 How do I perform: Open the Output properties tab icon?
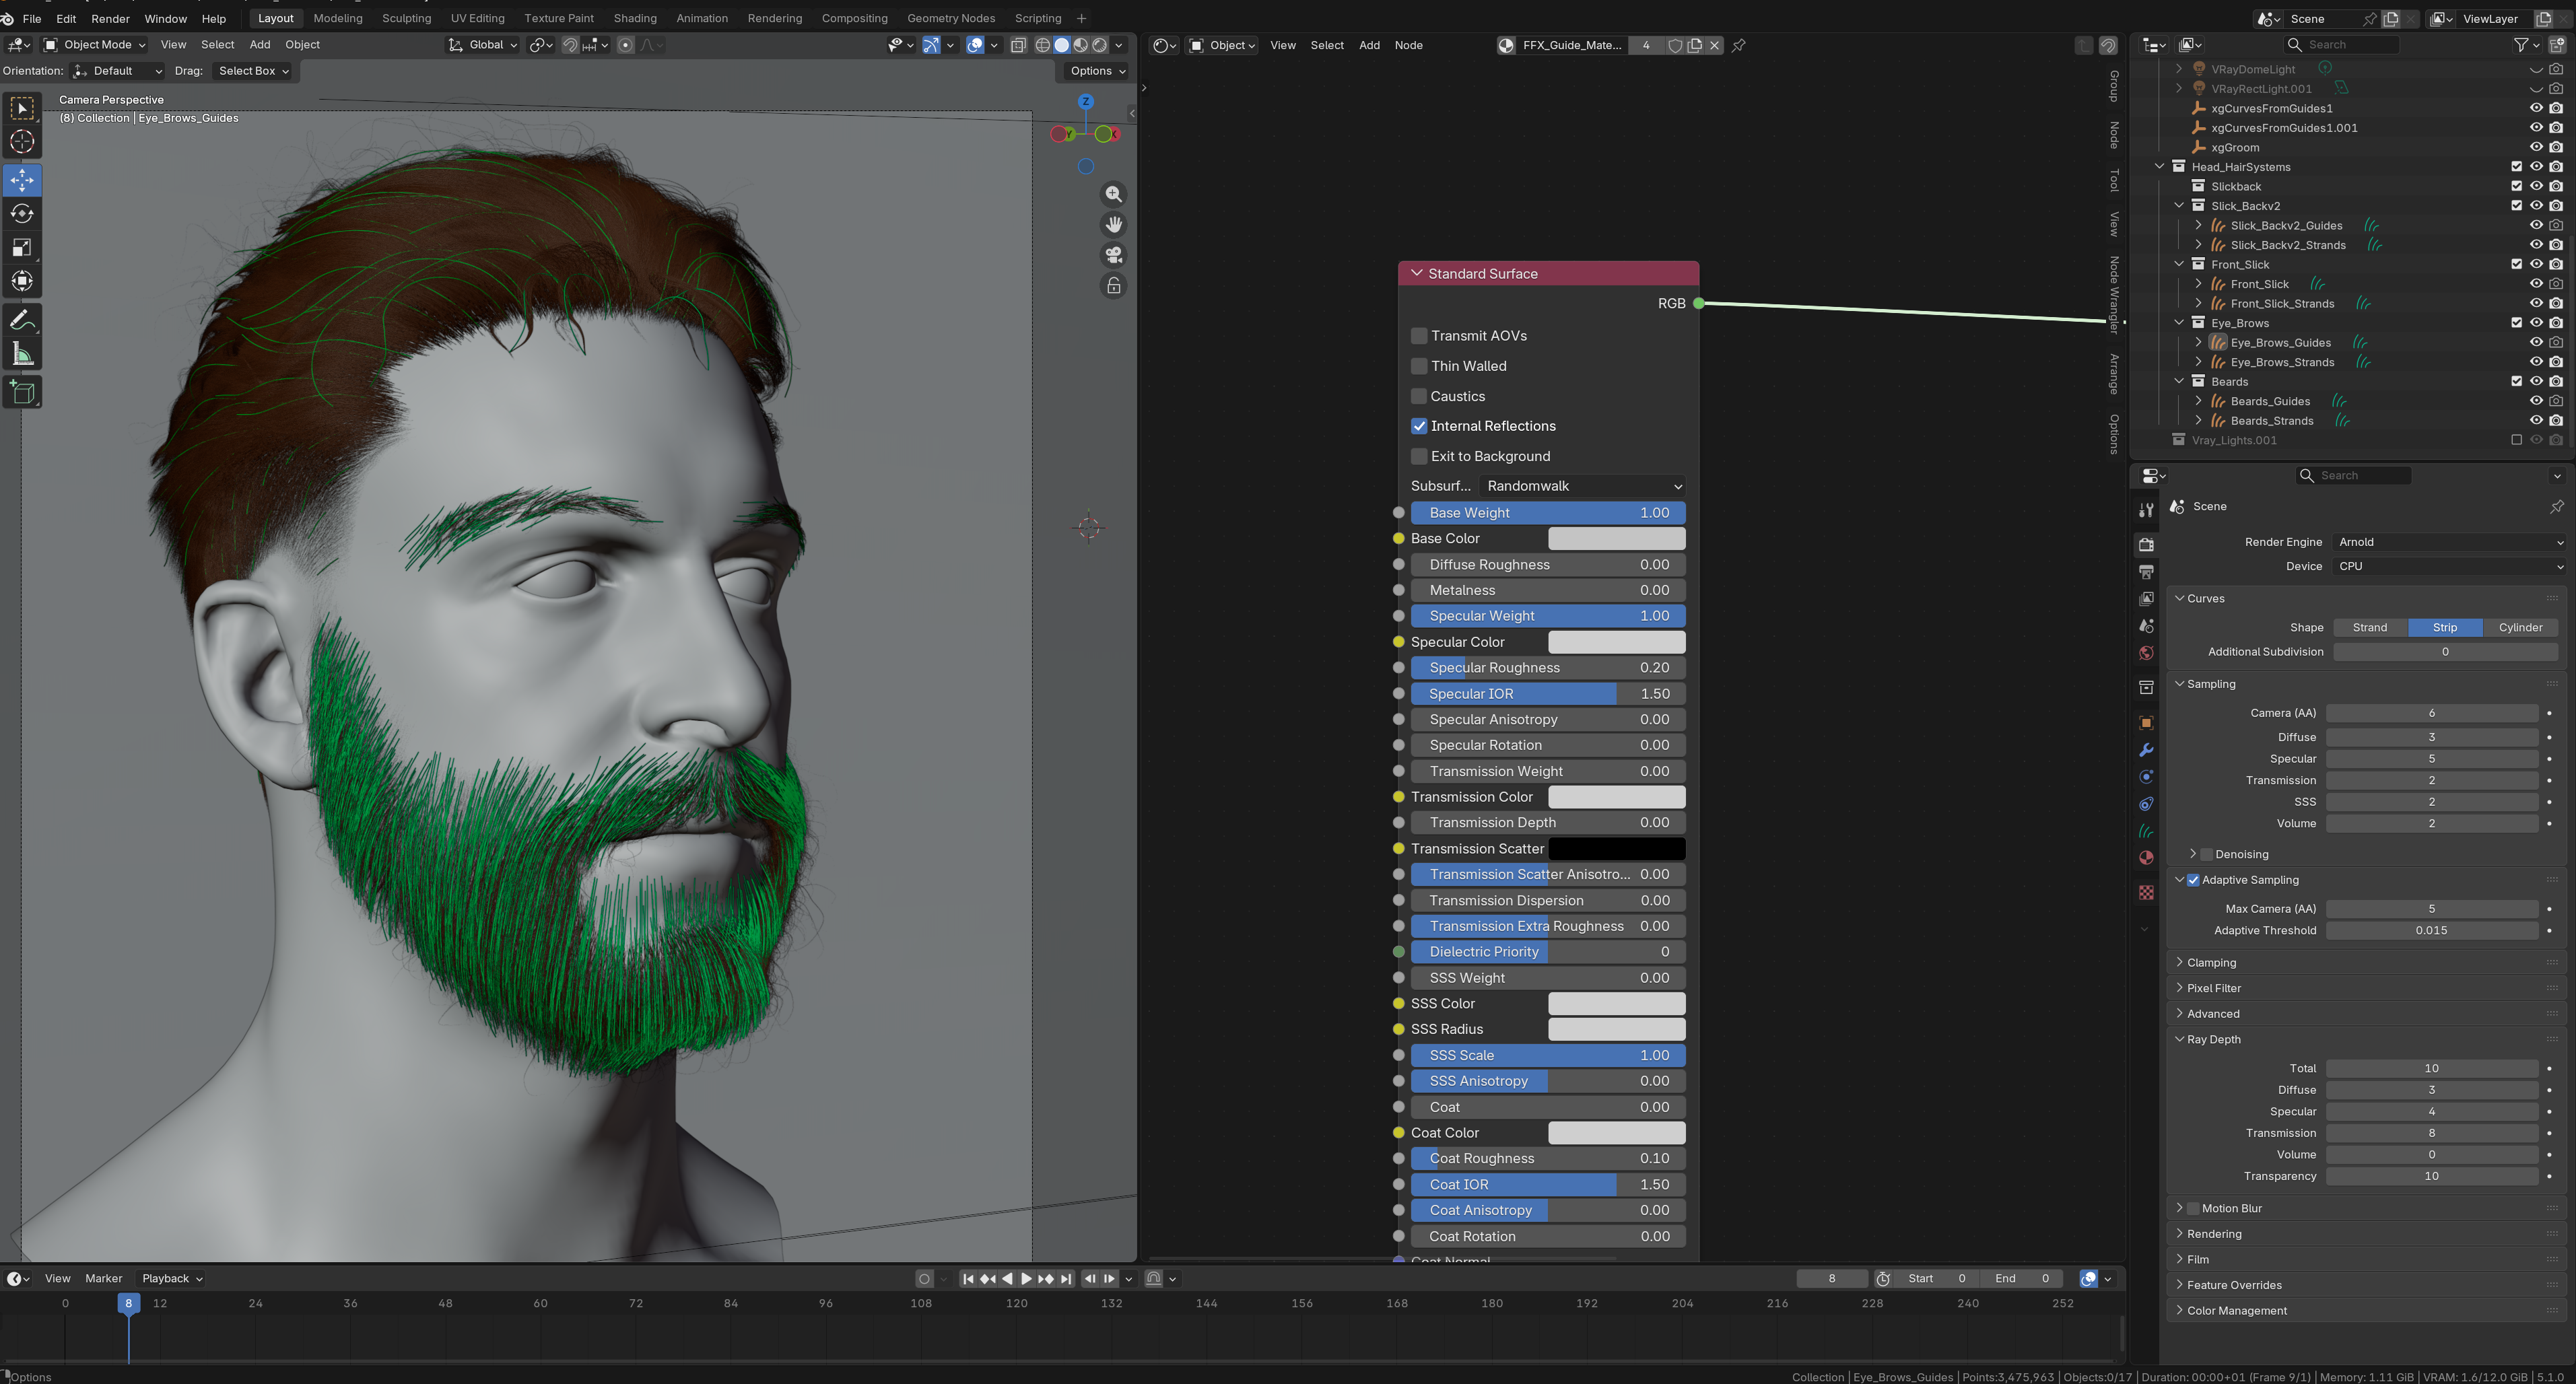pyautogui.click(x=2146, y=572)
